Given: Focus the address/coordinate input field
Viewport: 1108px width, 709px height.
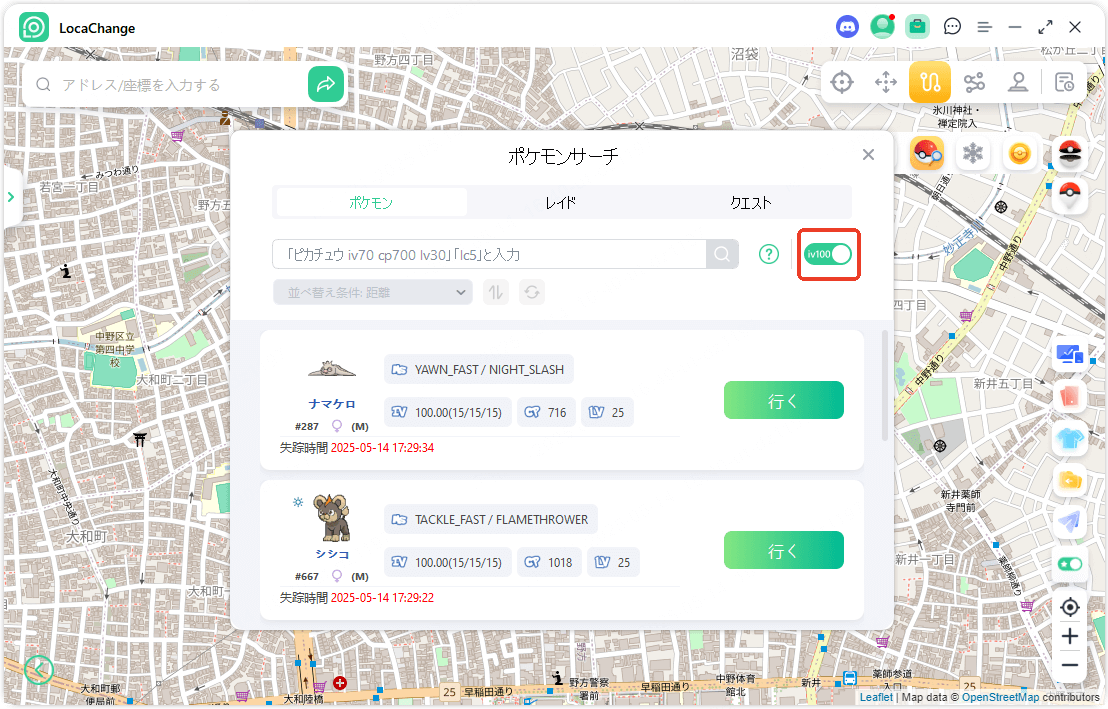Looking at the screenshot, I should pyautogui.click(x=180, y=85).
